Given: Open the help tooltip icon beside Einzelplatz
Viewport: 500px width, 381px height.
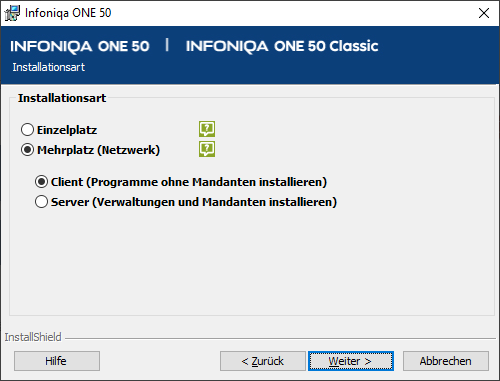Looking at the screenshot, I should click(207, 129).
